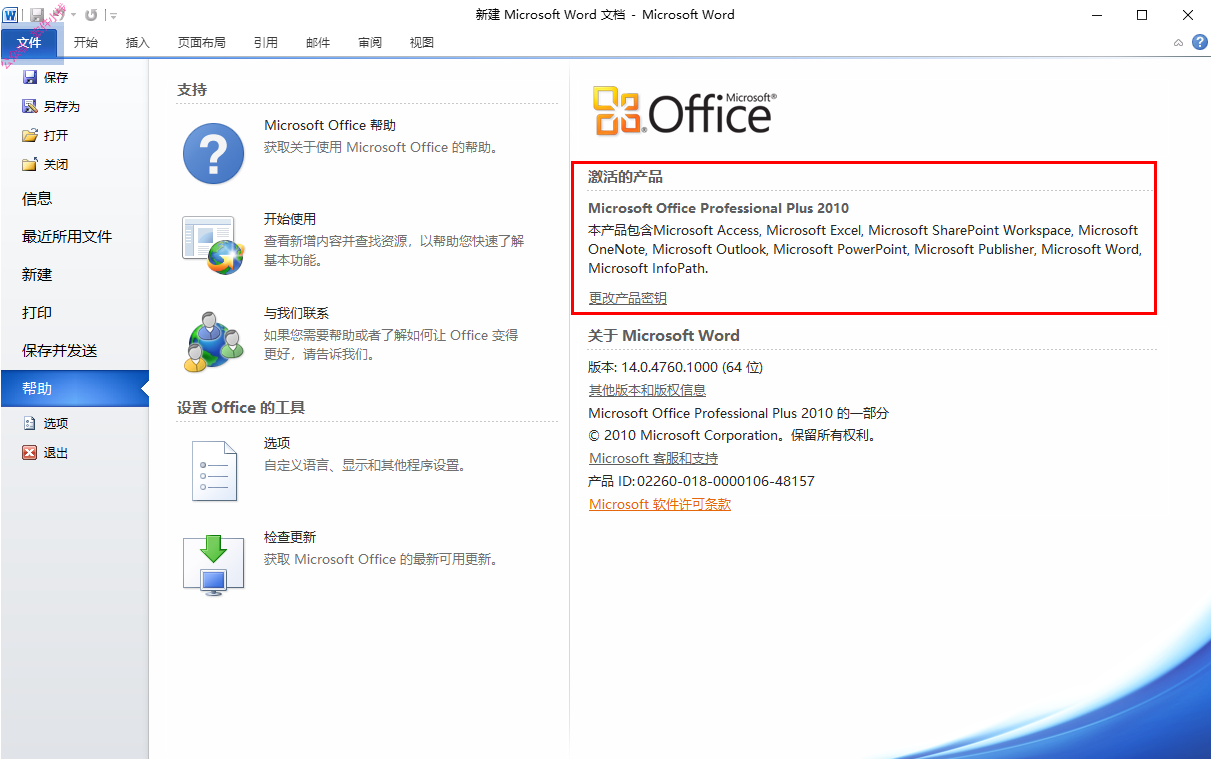Click 关闭 in the backstage sidebar
Image resolution: width=1212 pixels, height=760 pixels.
click(46, 164)
